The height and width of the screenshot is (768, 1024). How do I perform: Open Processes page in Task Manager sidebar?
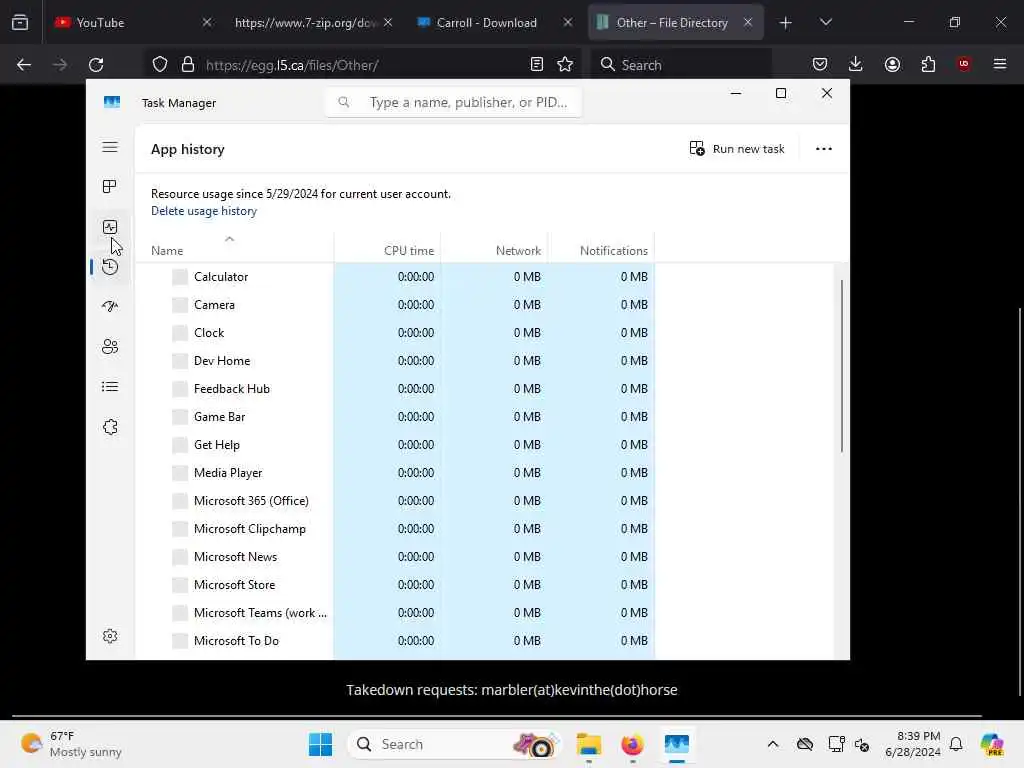[110, 187]
